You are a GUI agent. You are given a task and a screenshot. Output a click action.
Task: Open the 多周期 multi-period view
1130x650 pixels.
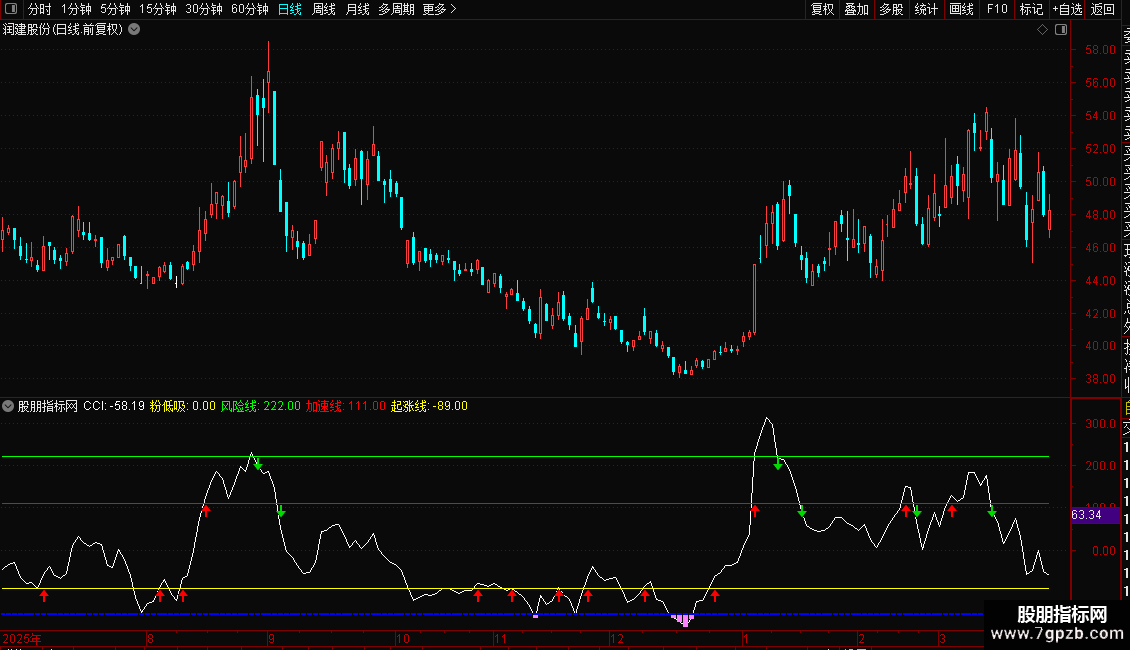click(396, 10)
